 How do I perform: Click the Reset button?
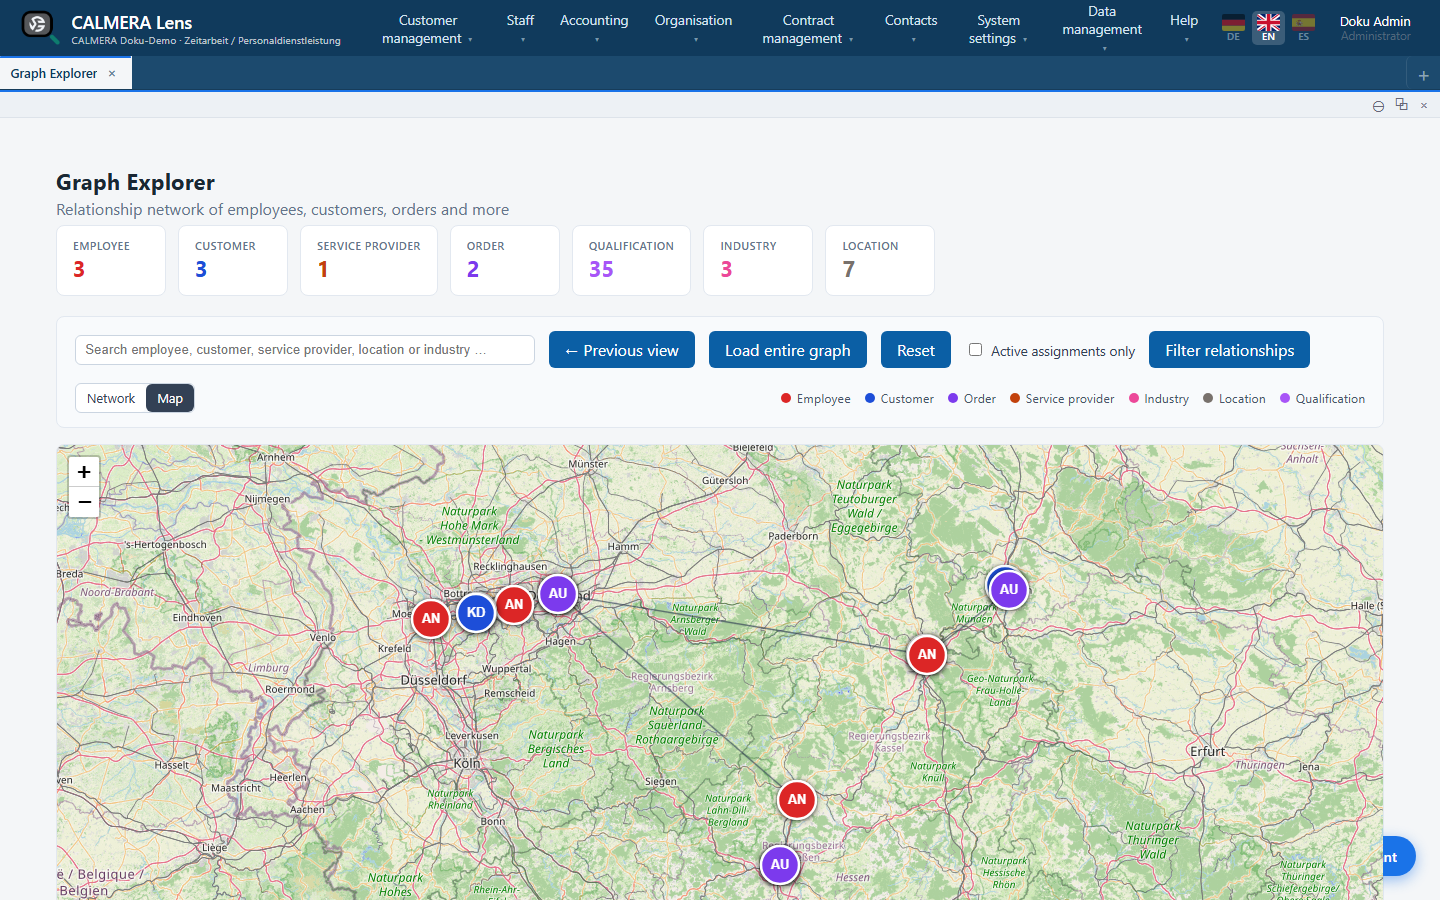[x=916, y=350]
